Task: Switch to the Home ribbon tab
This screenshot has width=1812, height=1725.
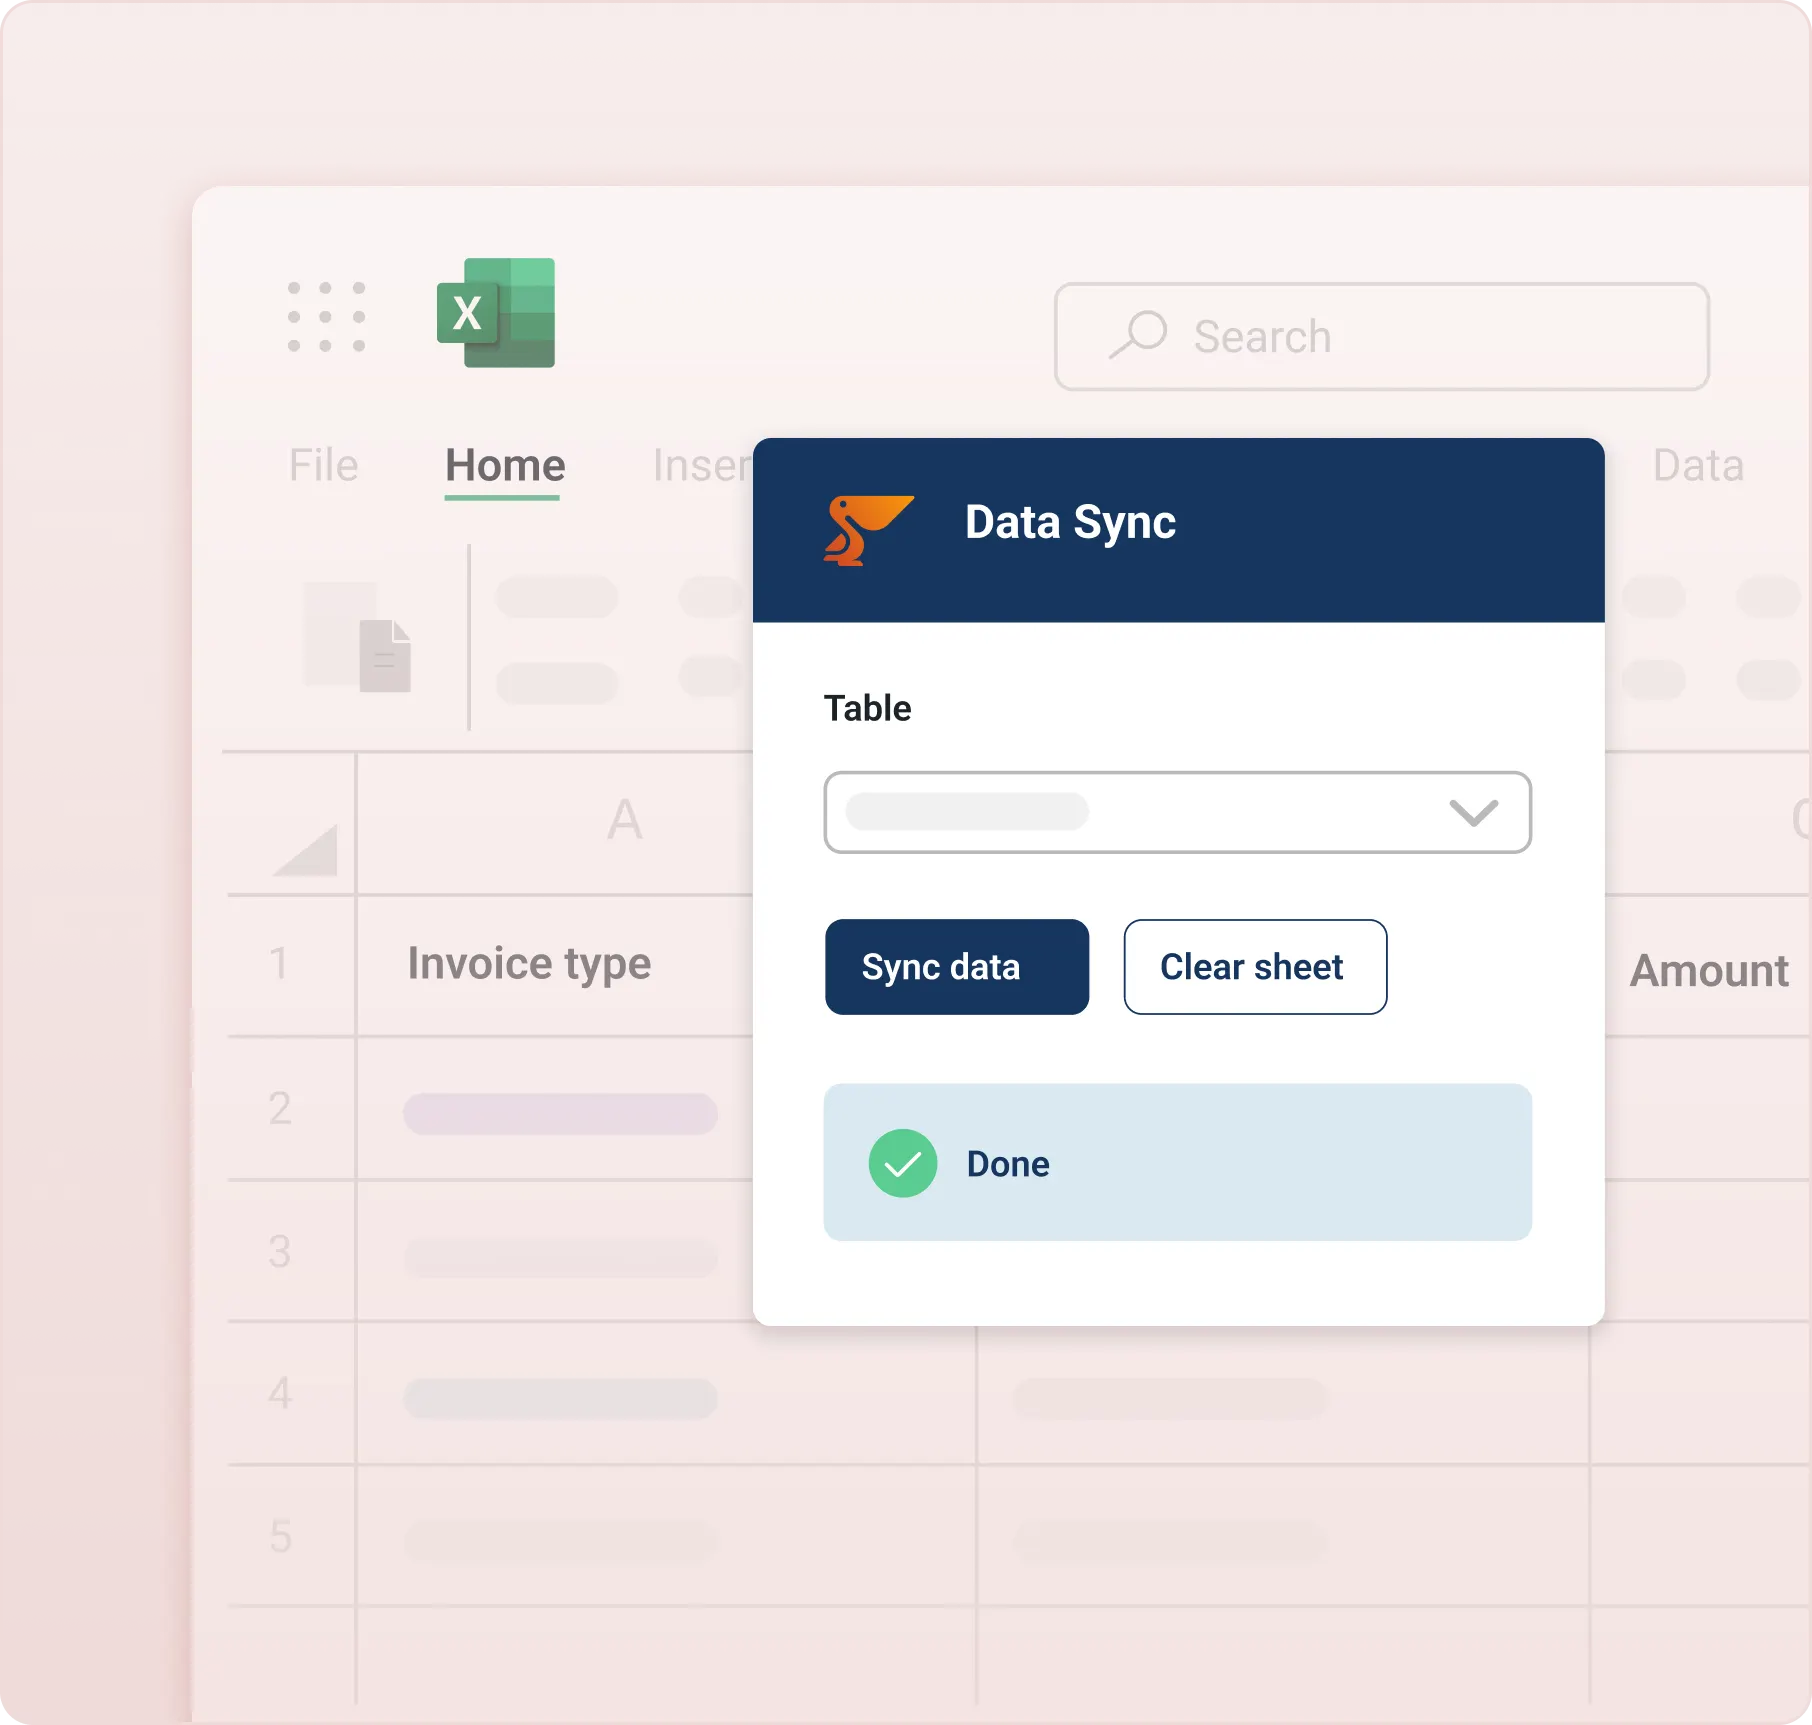Action: (505, 465)
